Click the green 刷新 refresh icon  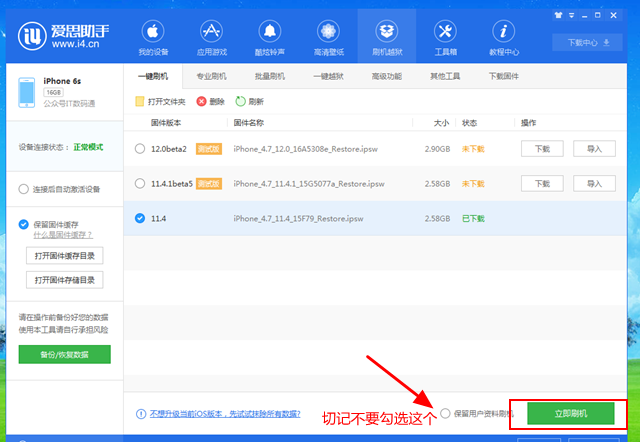pos(241,101)
